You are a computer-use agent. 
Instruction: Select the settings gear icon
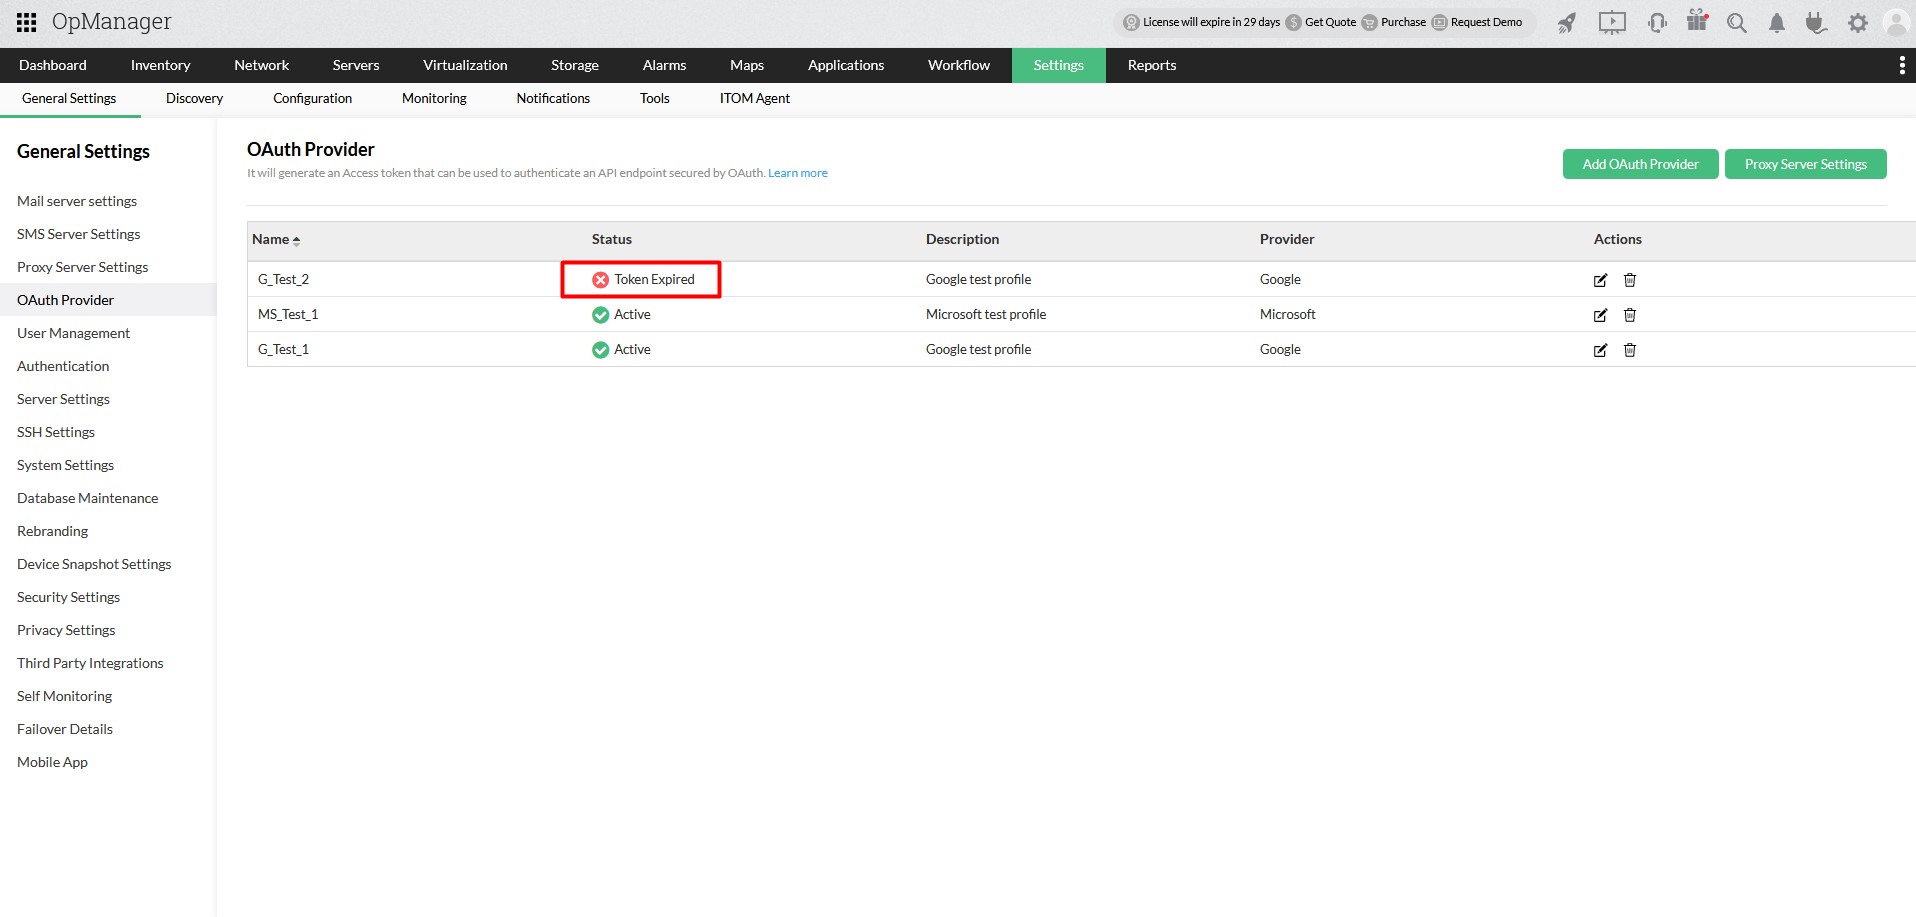click(1857, 22)
